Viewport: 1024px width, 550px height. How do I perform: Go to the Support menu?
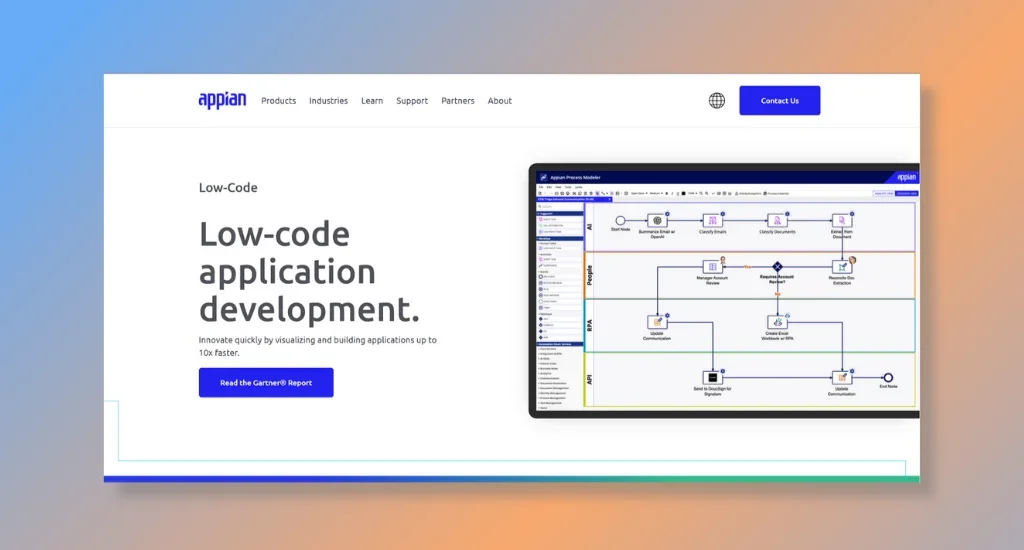pos(411,101)
